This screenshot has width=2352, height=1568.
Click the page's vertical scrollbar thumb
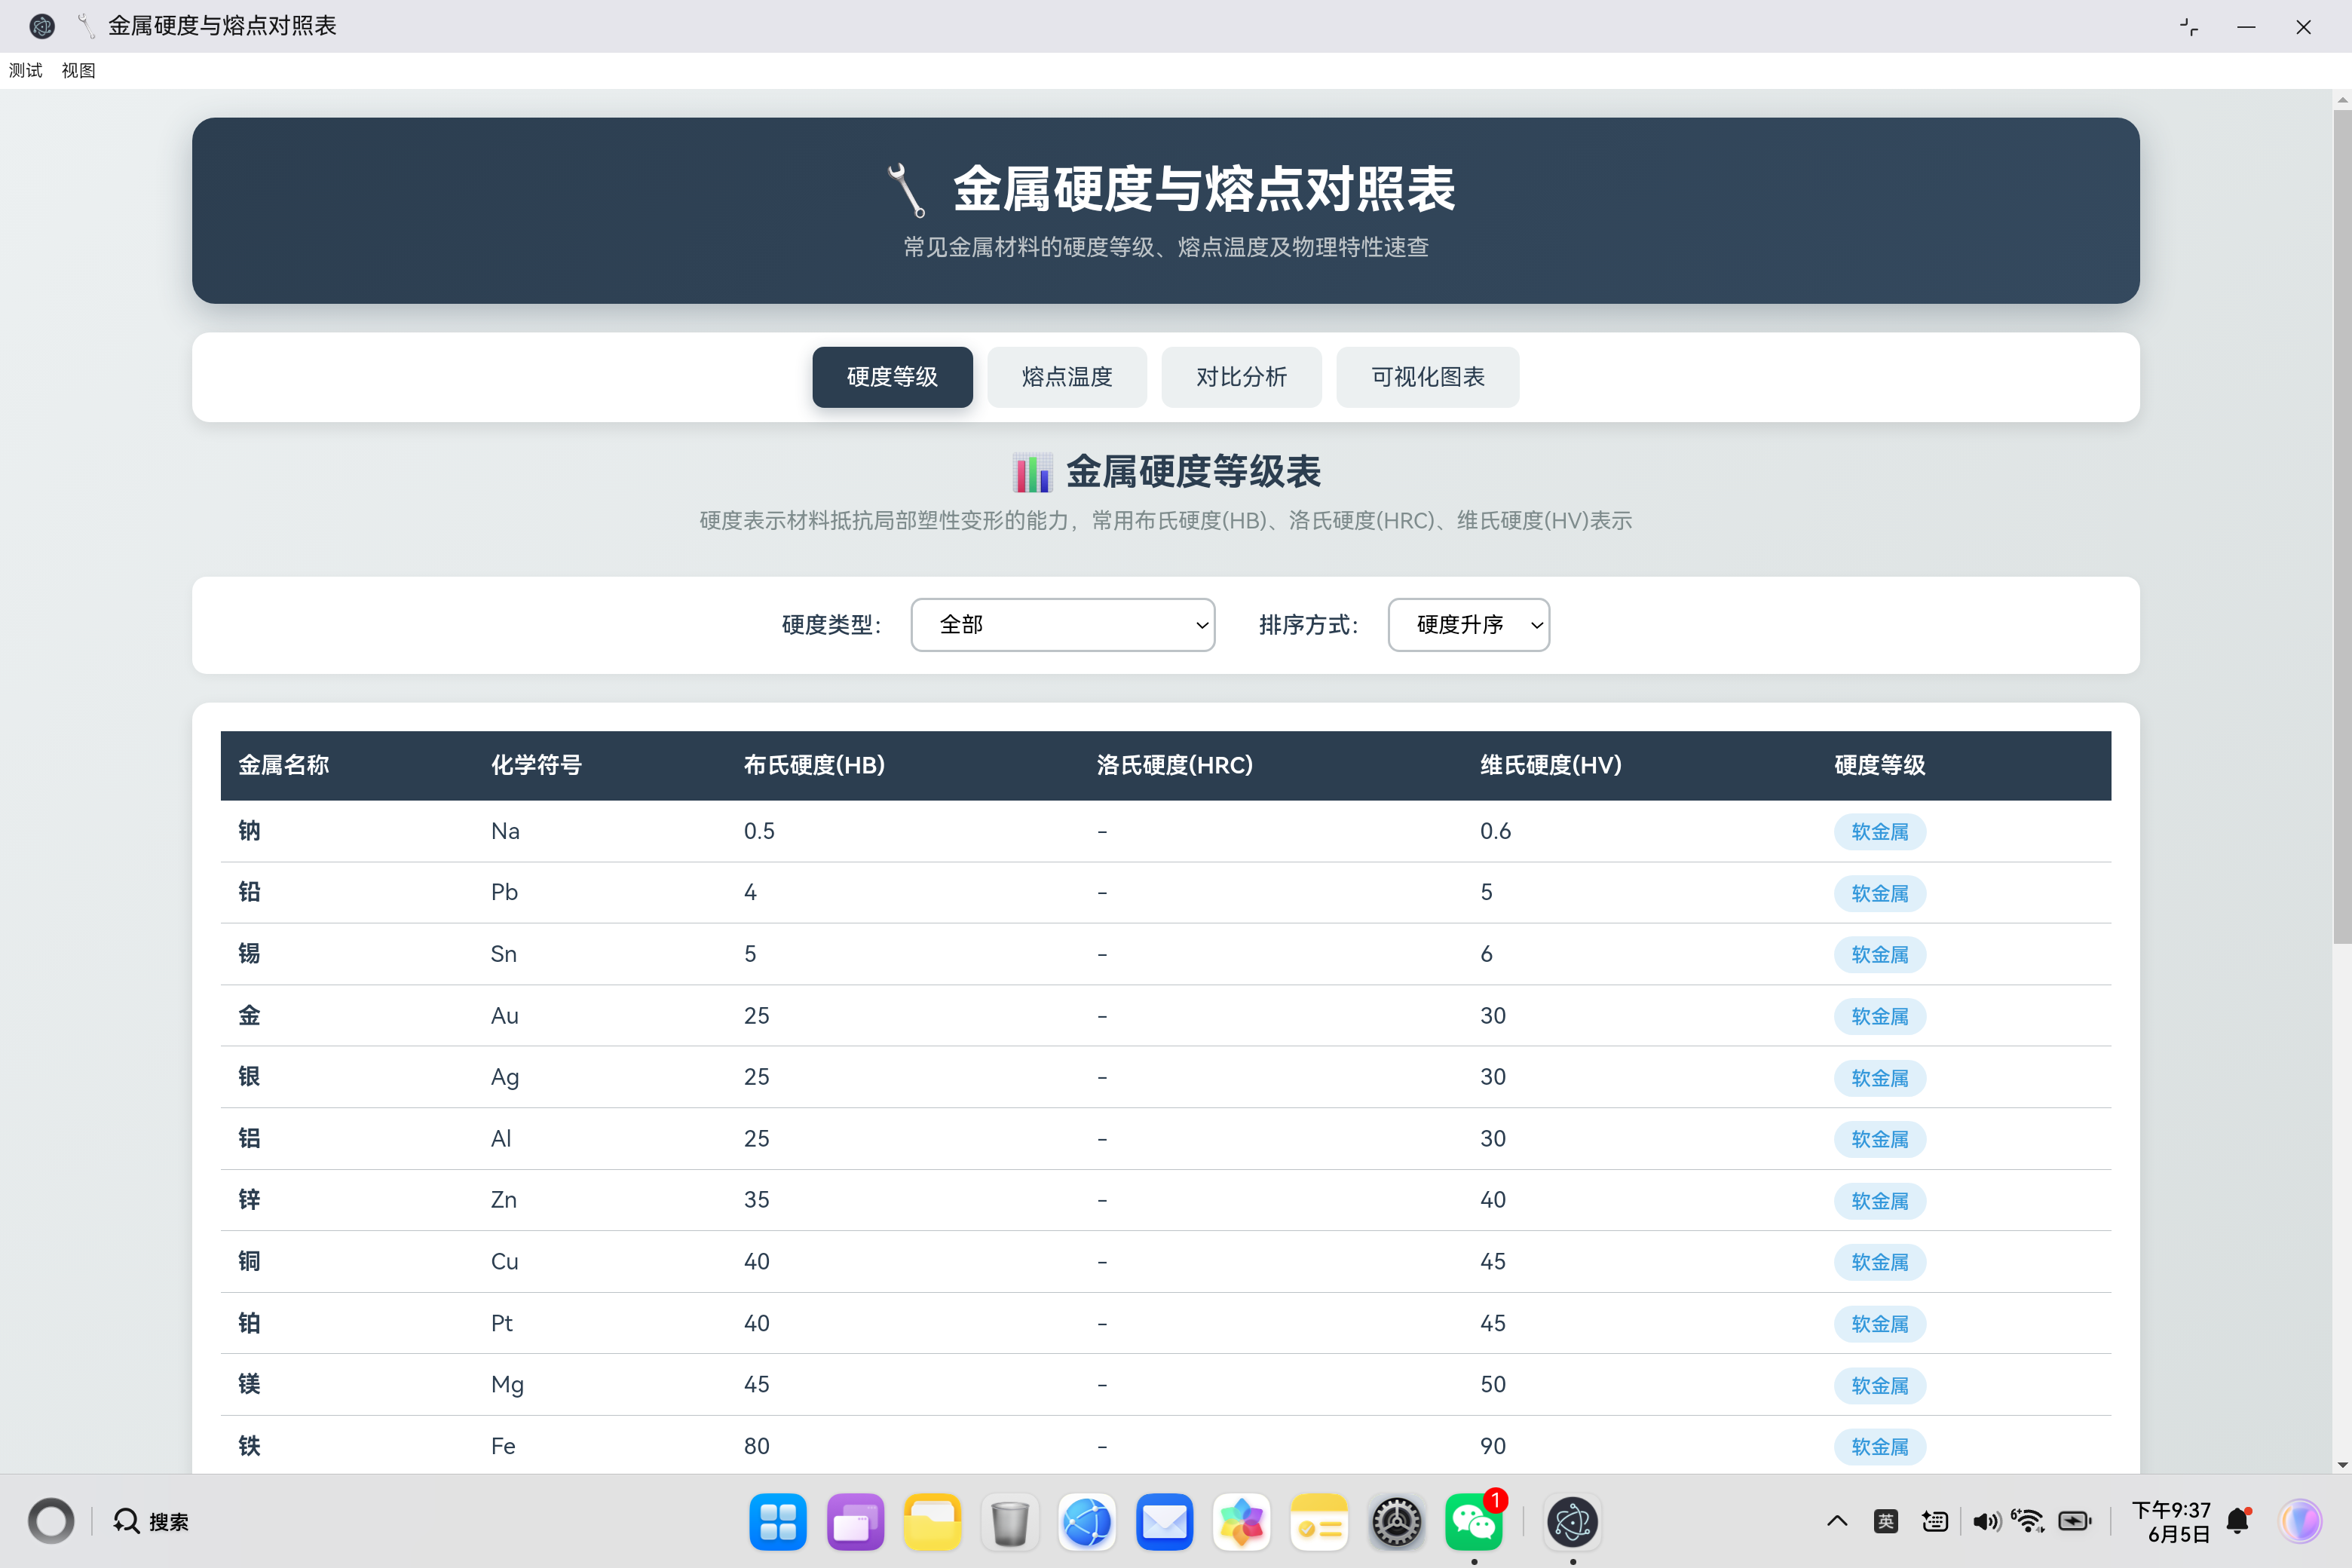(2342, 526)
